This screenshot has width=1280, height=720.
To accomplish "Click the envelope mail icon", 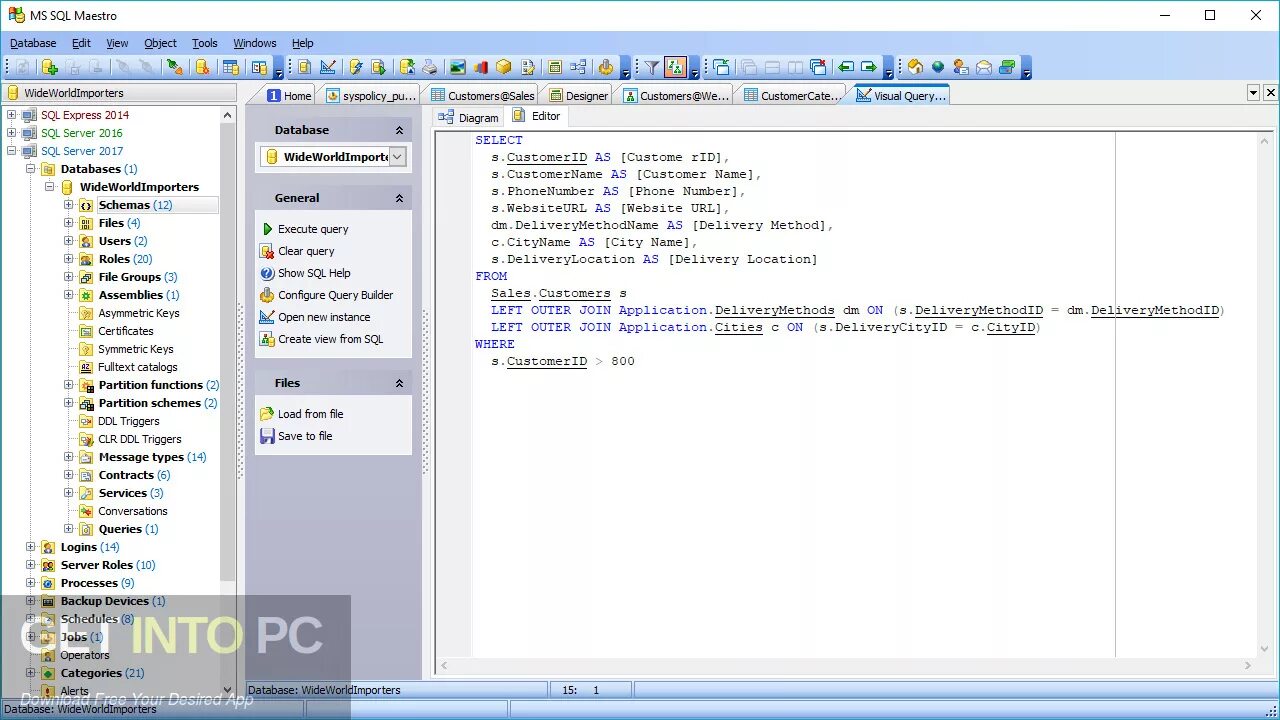I will tap(984, 67).
